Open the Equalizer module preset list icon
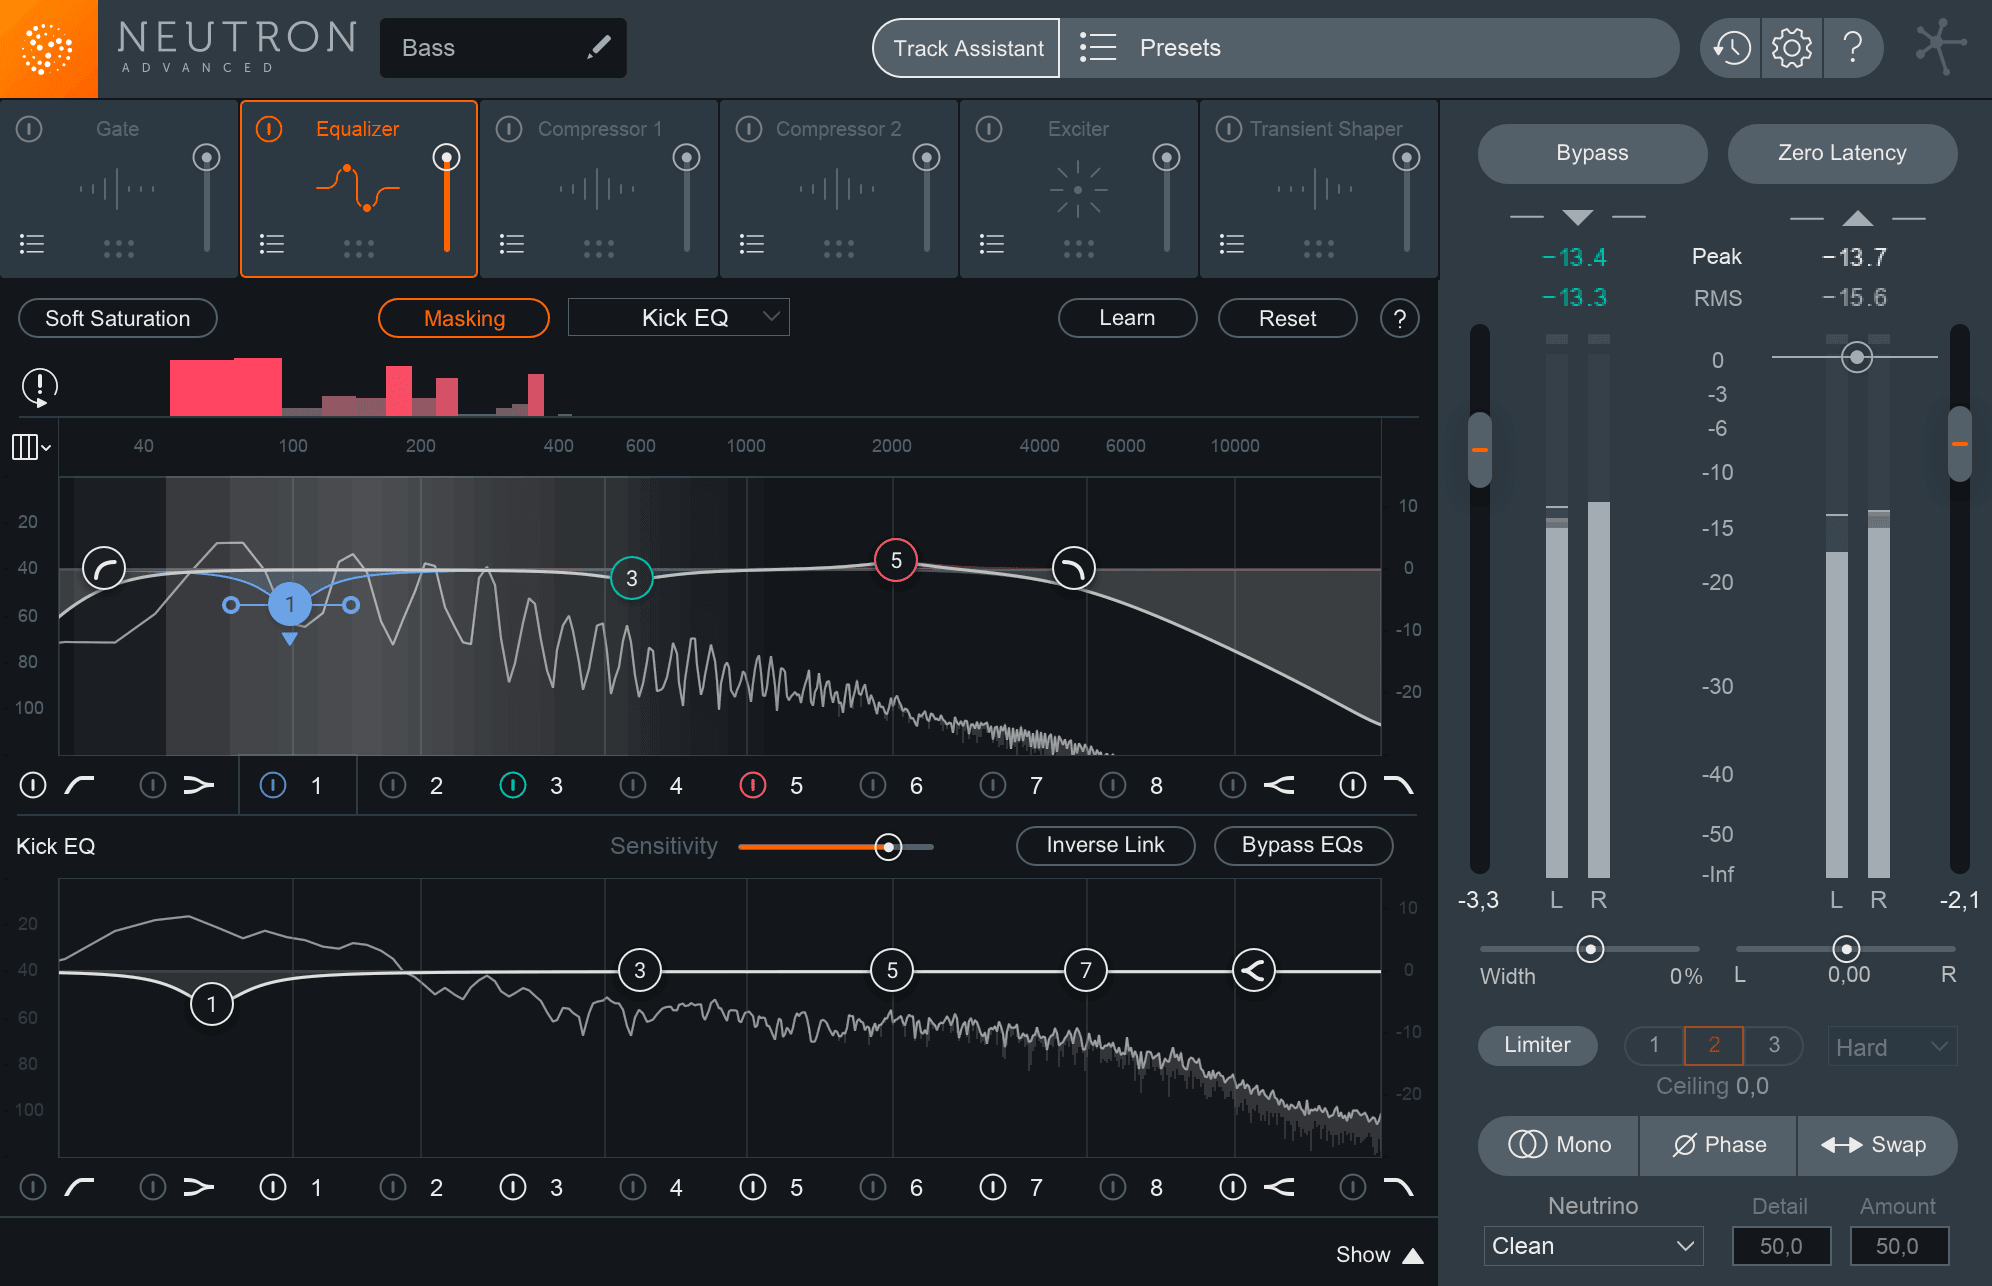Screen dimensions: 1992x1286 272,244
